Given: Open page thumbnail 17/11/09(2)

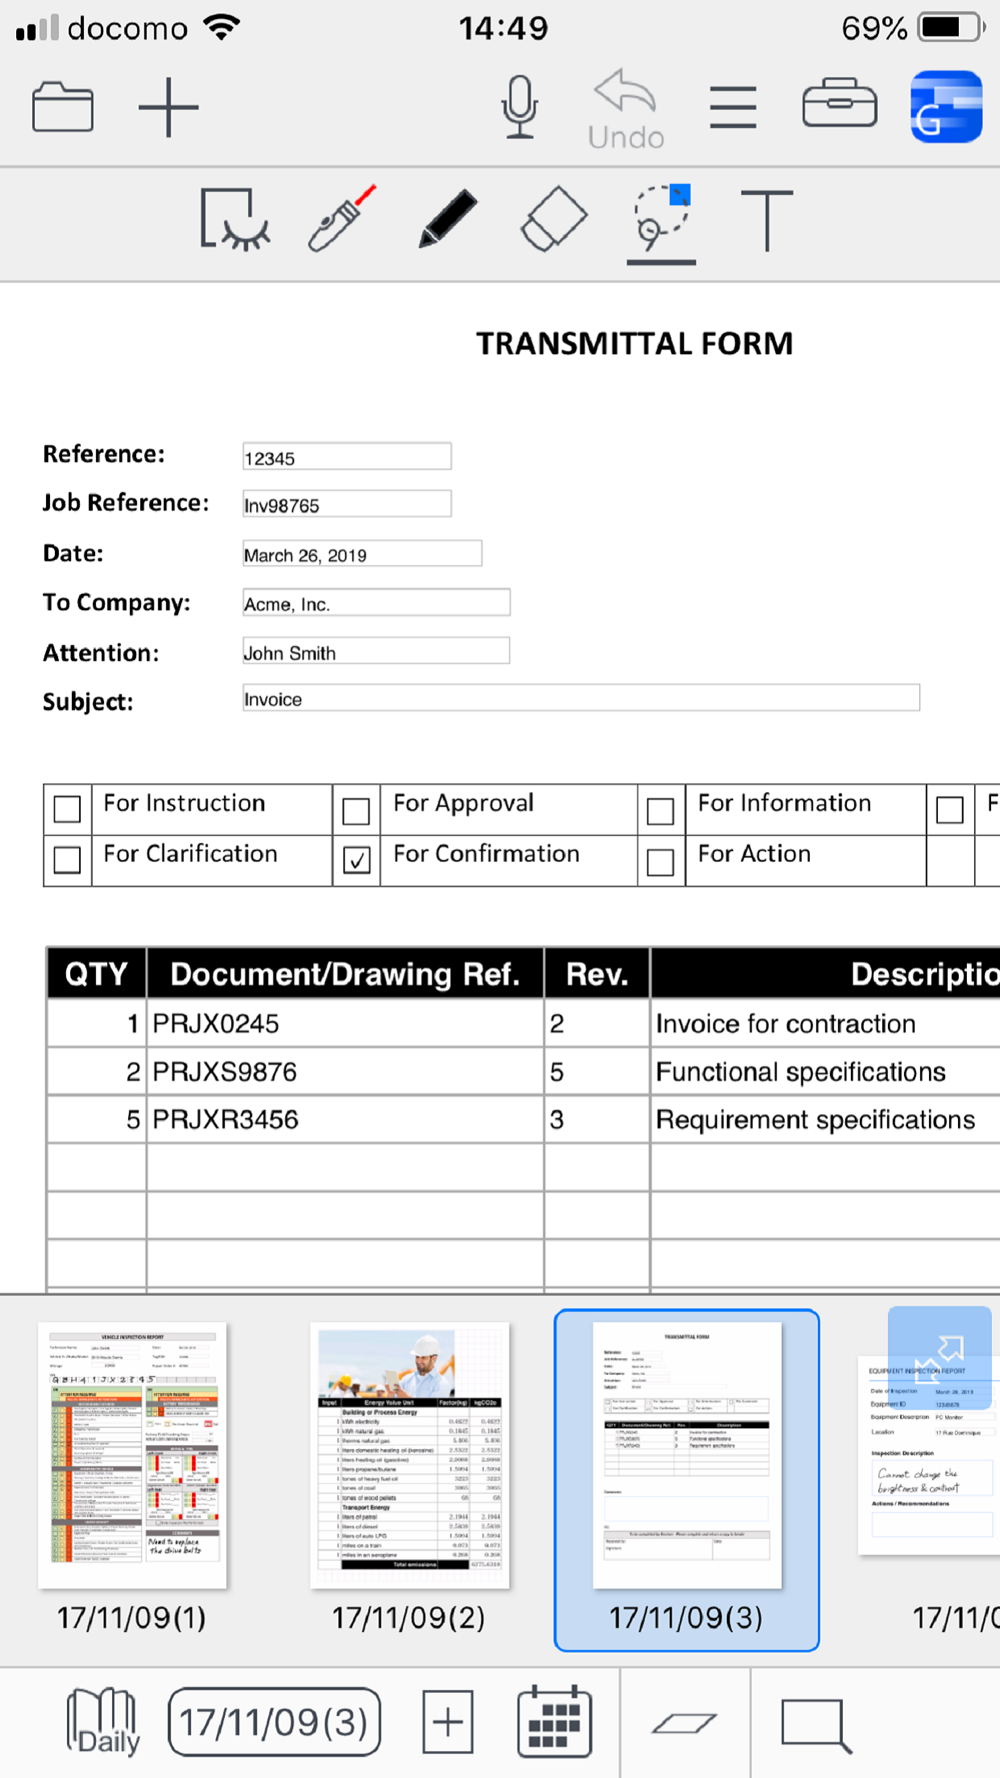Looking at the screenshot, I should [410, 1456].
